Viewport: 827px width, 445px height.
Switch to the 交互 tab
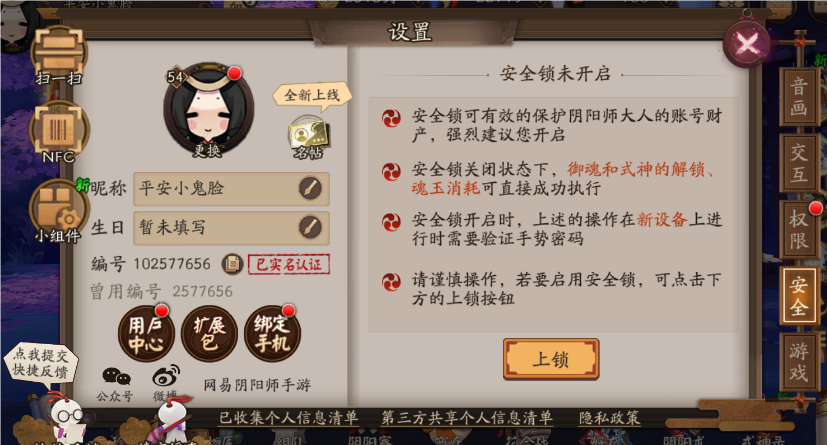799,163
